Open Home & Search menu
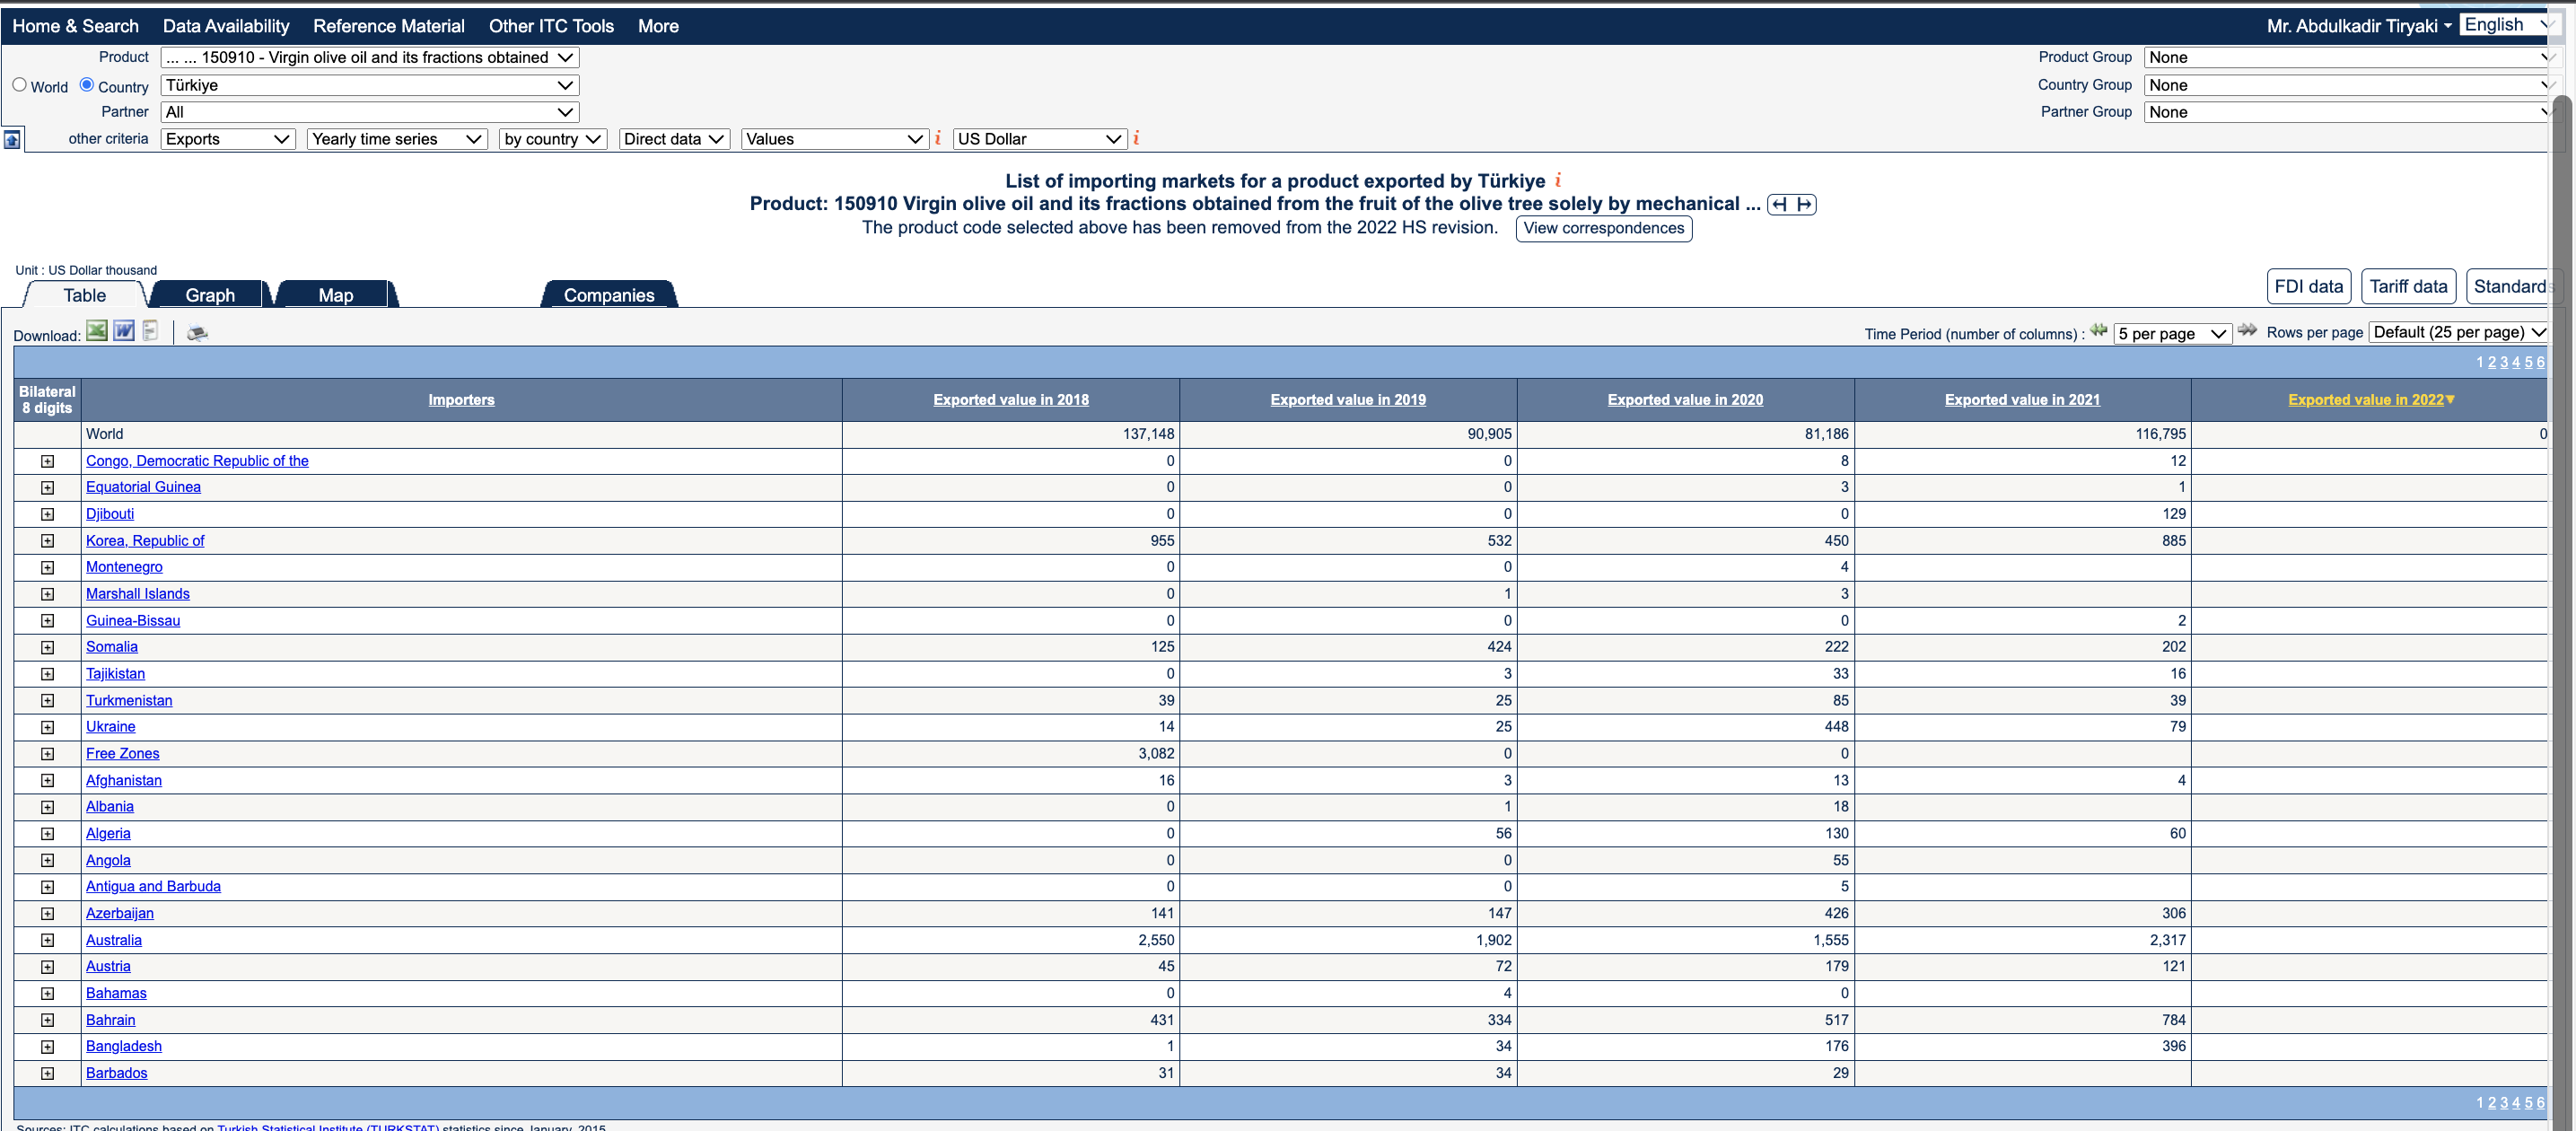The height and width of the screenshot is (1131, 2576). pos(75,26)
